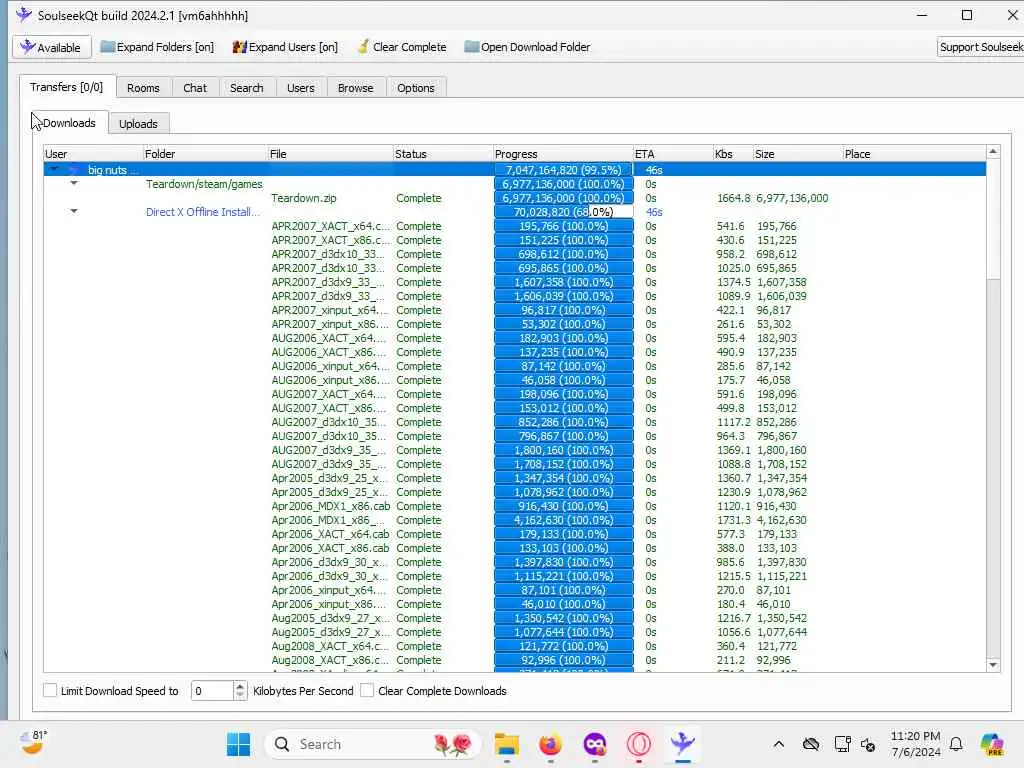Sort by the ETA column header

(x=673, y=154)
